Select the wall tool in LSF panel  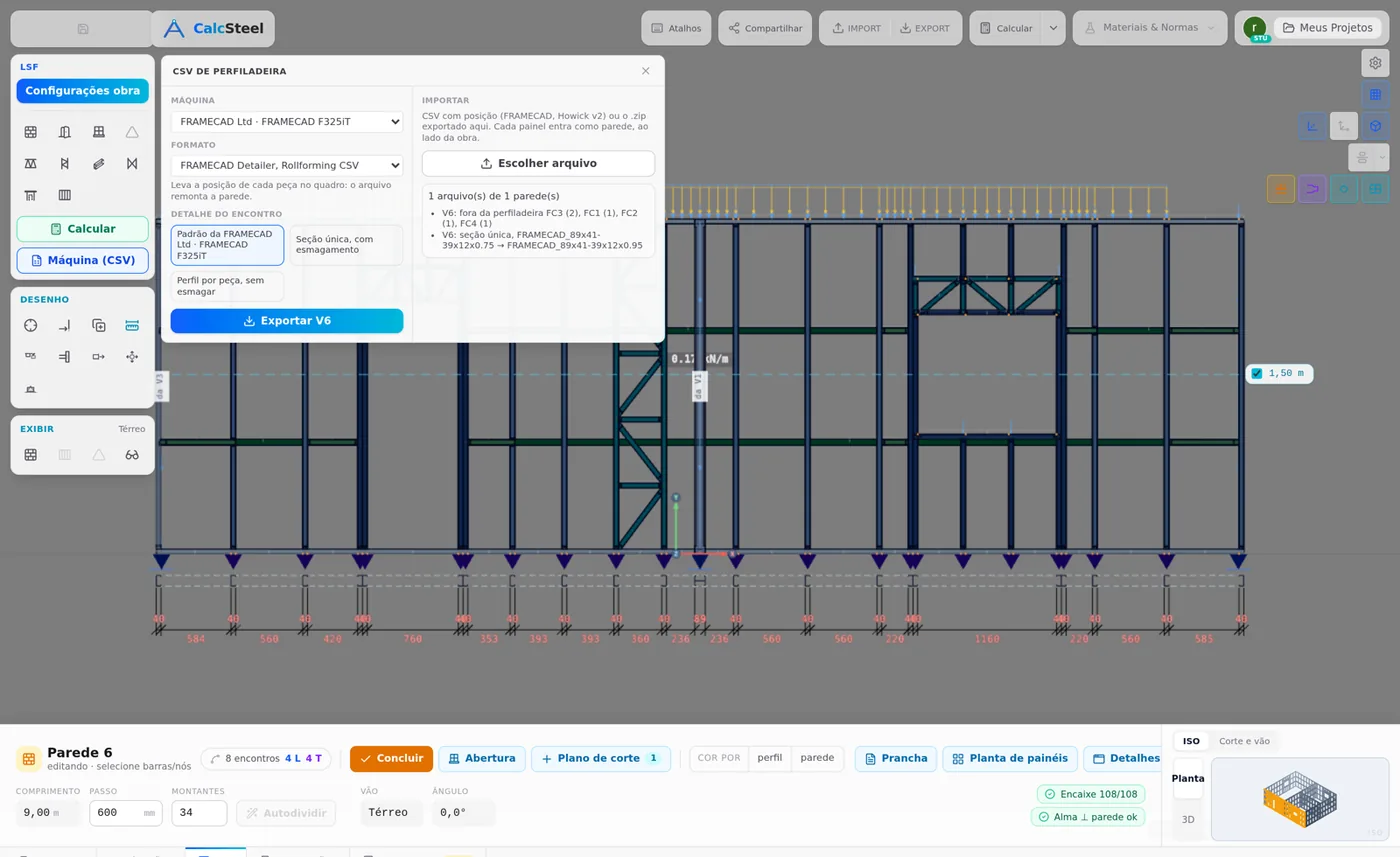[x=31, y=132]
